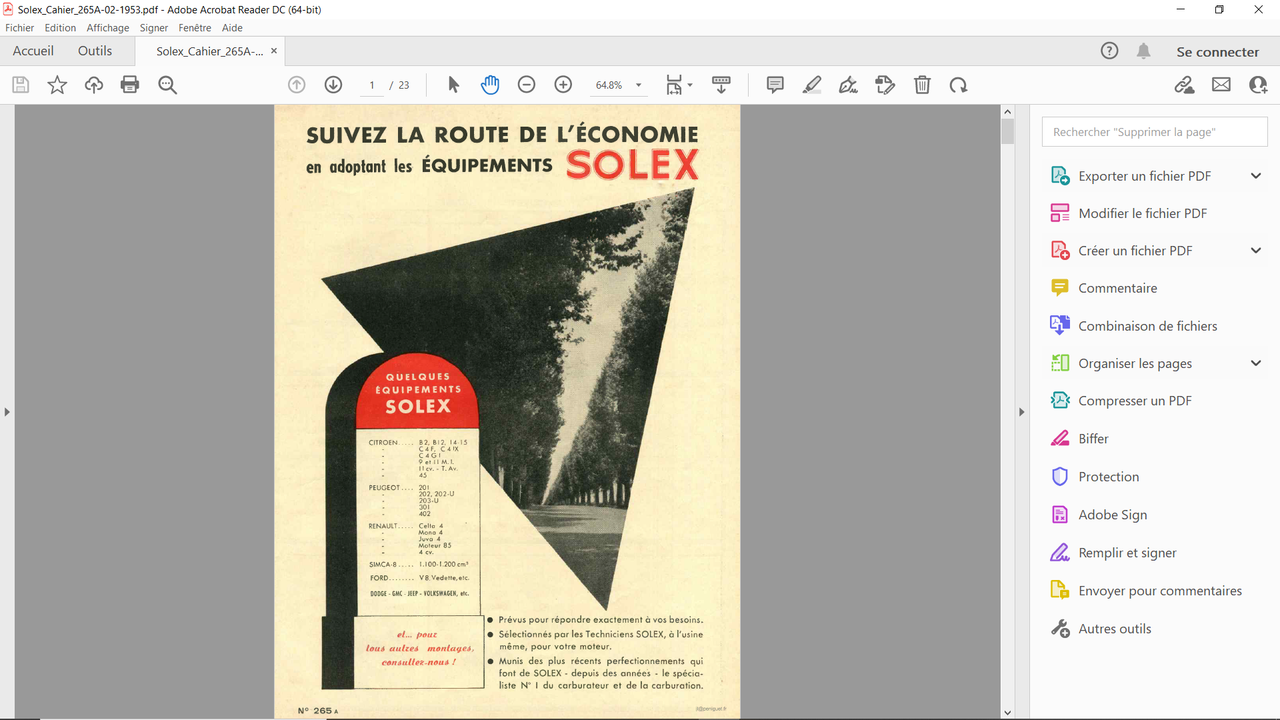Open the search text magnifier
Viewport: 1280px width, 720px height.
point(167,85)
